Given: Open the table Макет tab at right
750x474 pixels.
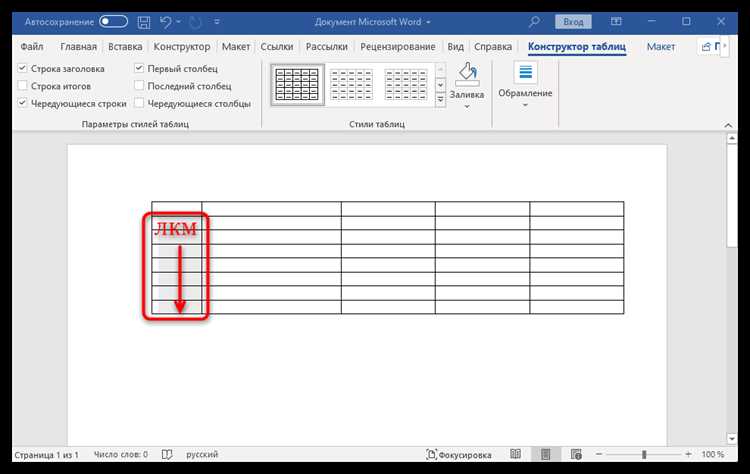Looking at the screenshot, I should (661, 46).
